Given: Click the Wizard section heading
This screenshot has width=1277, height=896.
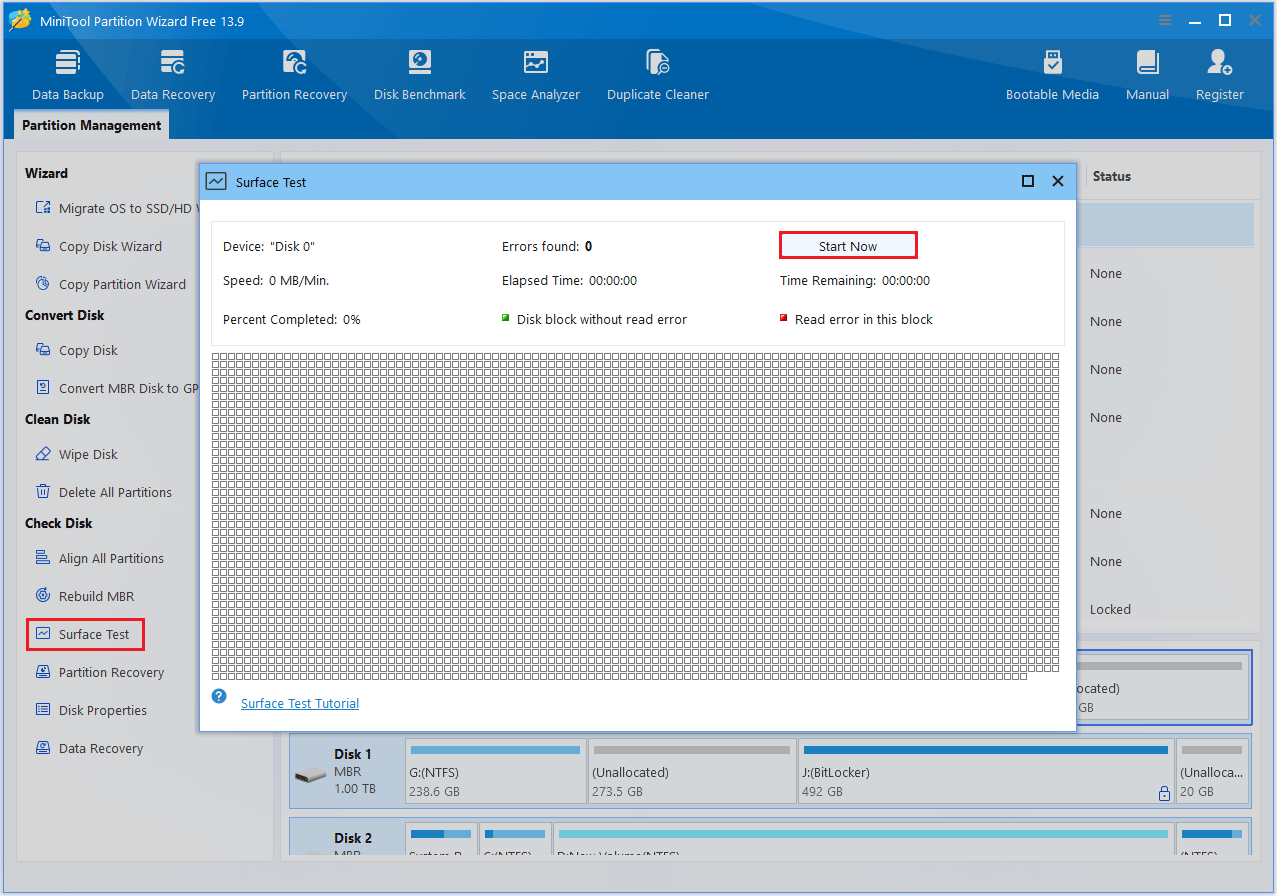Looking at the screenshot, I should click(x=47, y=173).
